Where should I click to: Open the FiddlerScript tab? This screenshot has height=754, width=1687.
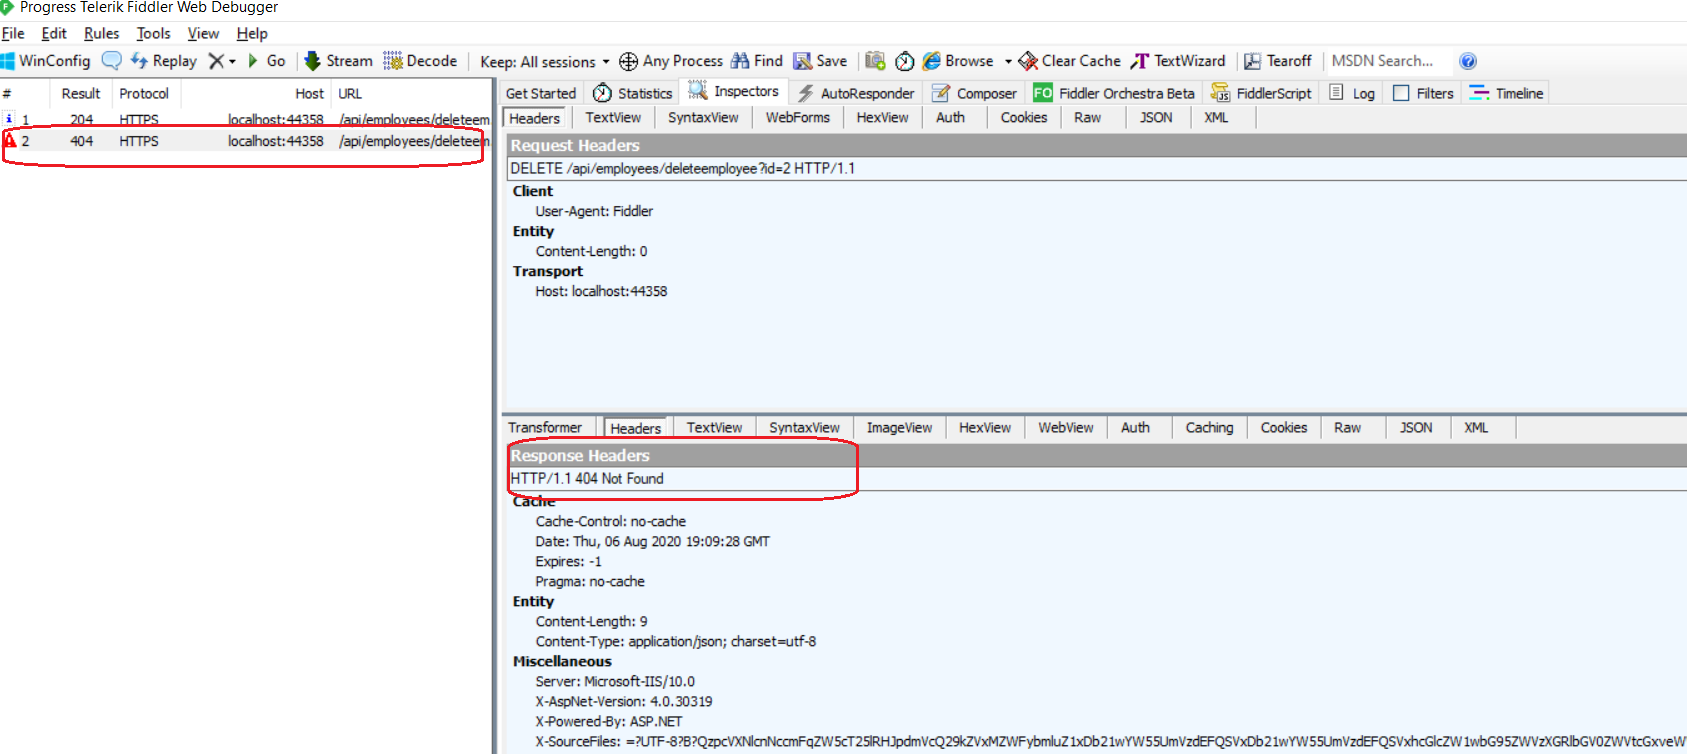1261,93
